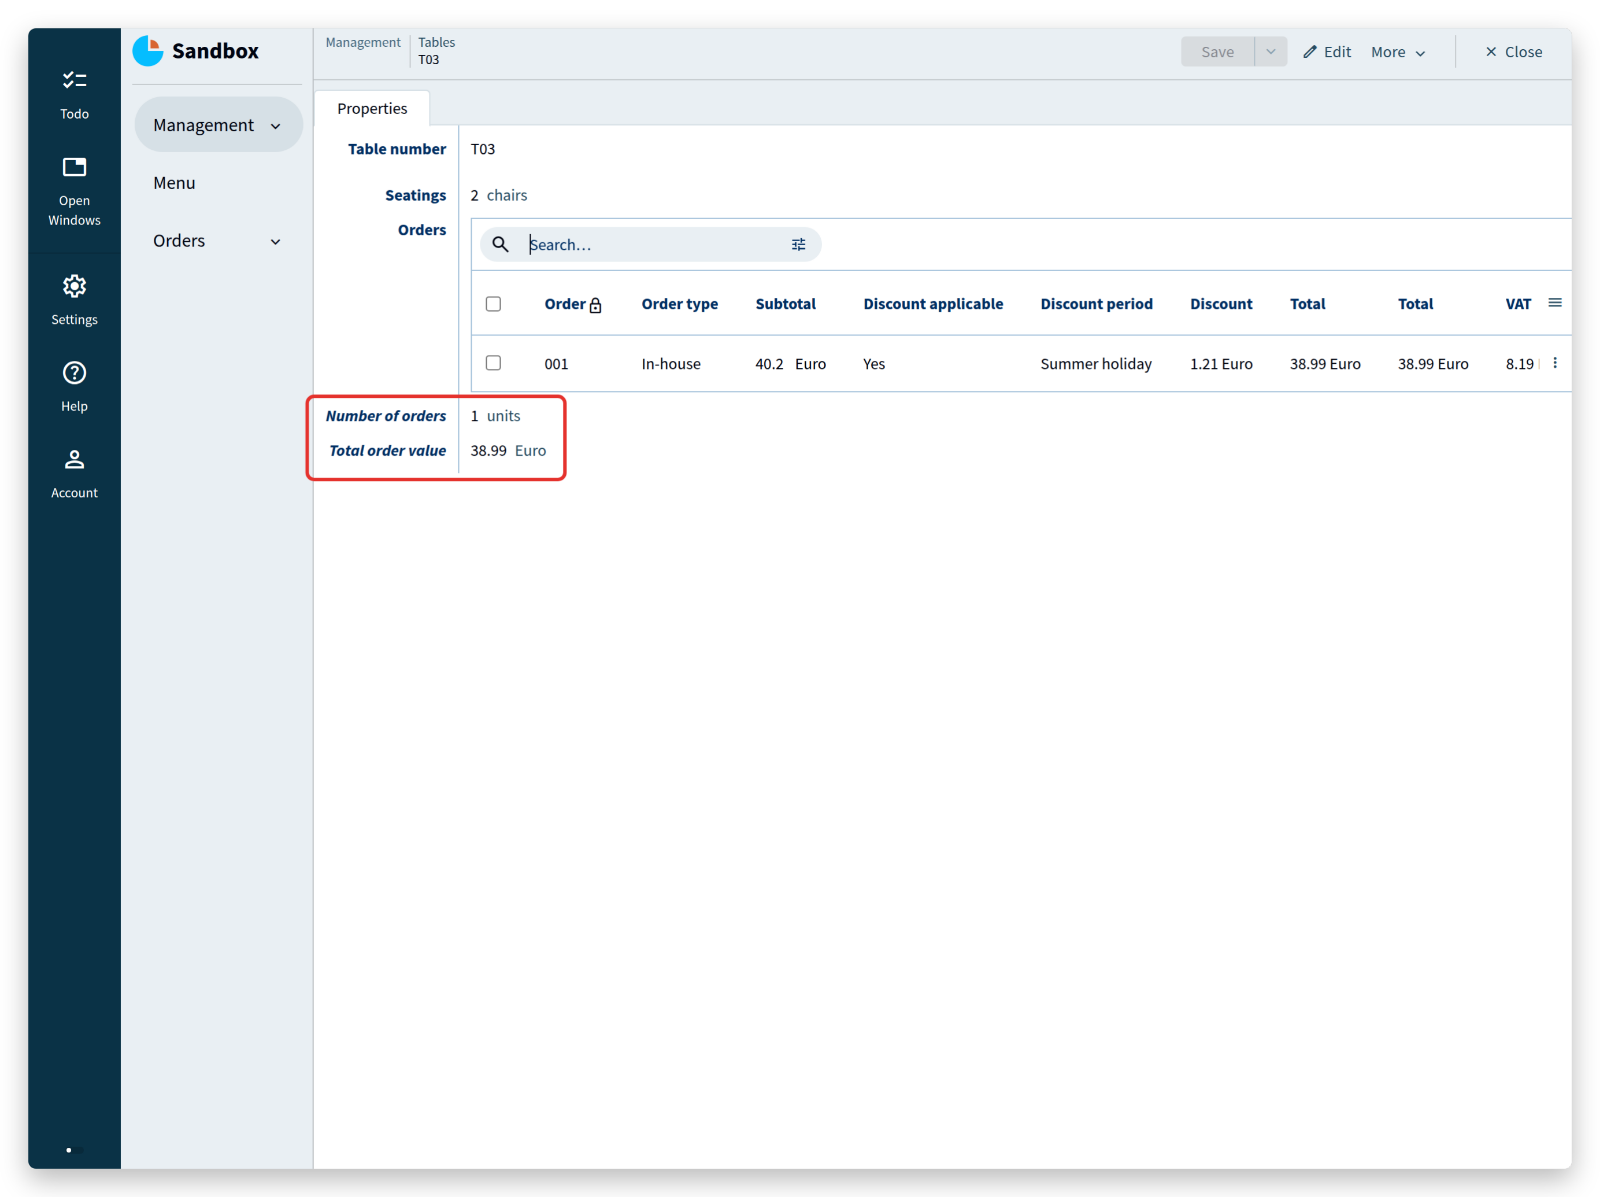Expand the Save button dropdown arrow

pyautogui.click(x=1270, y=52)
